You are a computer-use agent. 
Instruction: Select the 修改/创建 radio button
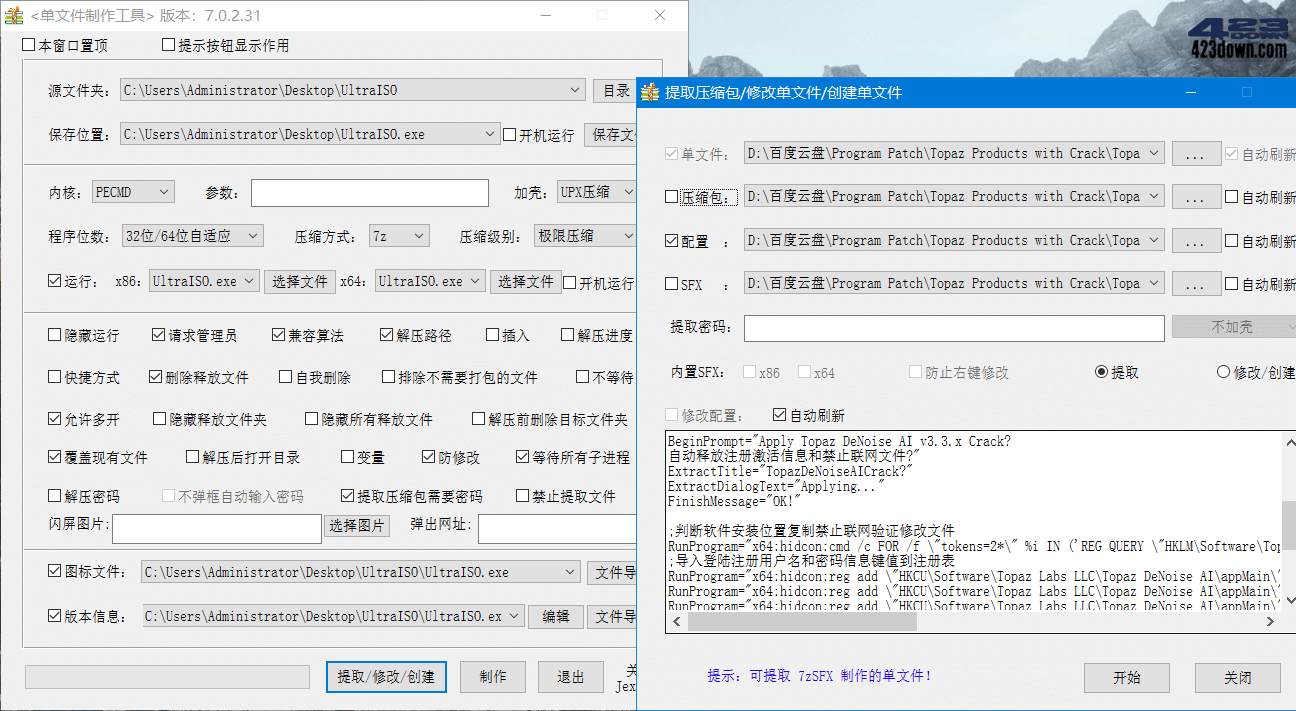click(x=1226, y=370)
